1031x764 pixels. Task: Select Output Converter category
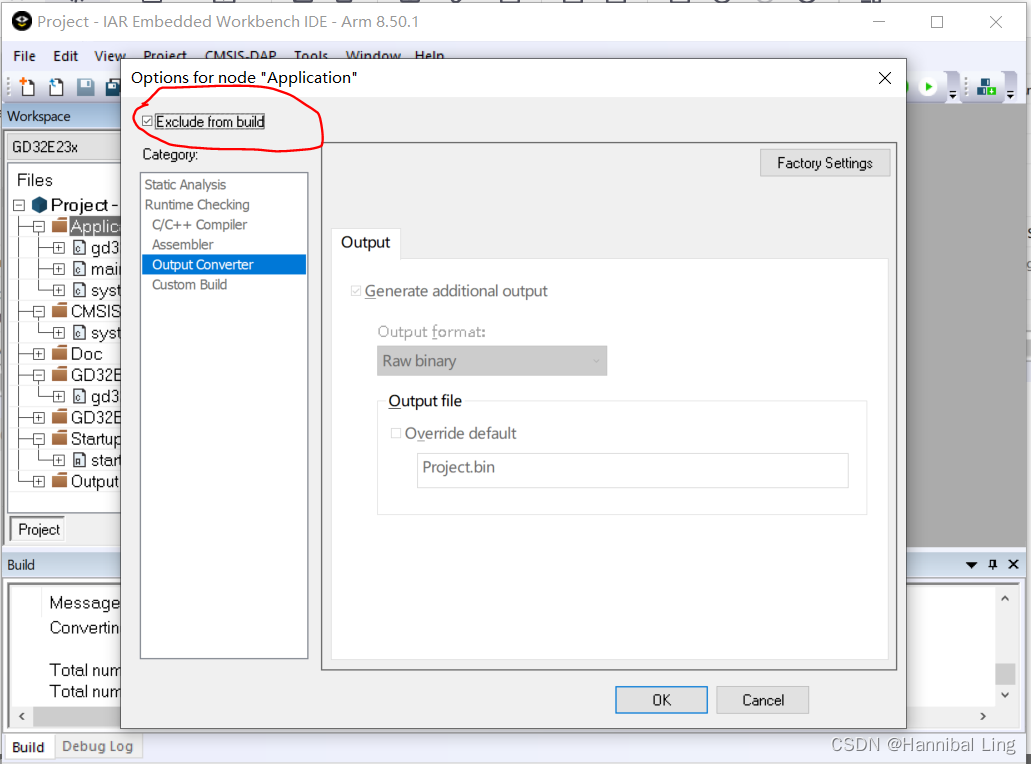pyautogui.click(x=224, y=264)
